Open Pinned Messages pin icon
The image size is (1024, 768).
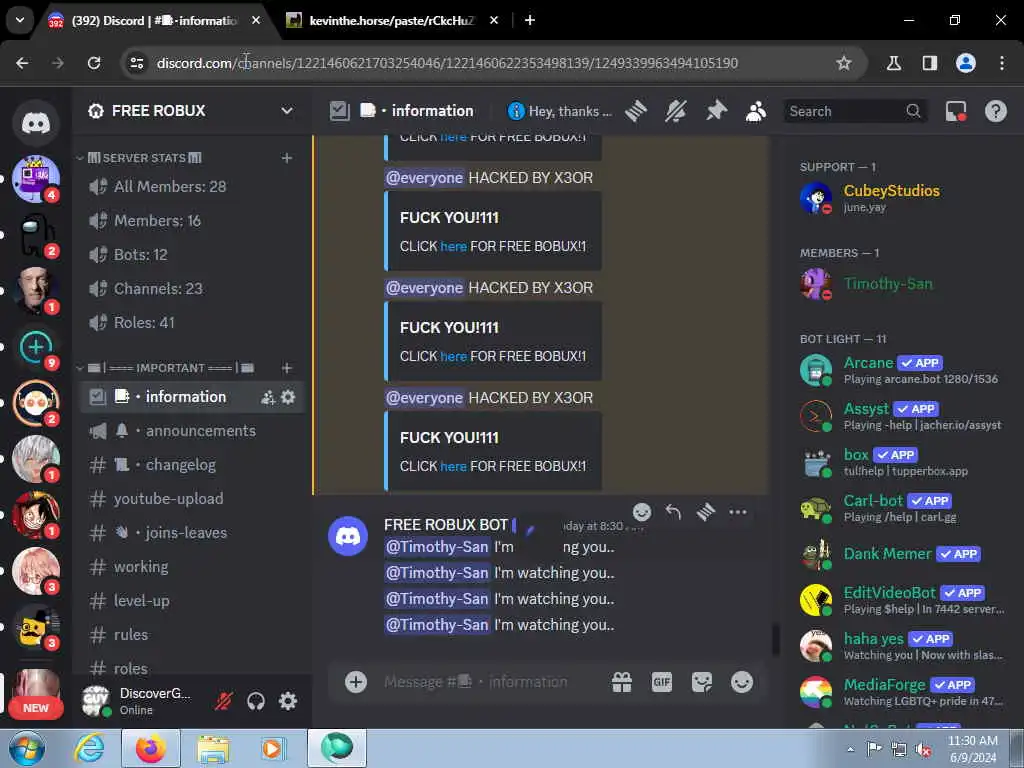pos(716,111)
